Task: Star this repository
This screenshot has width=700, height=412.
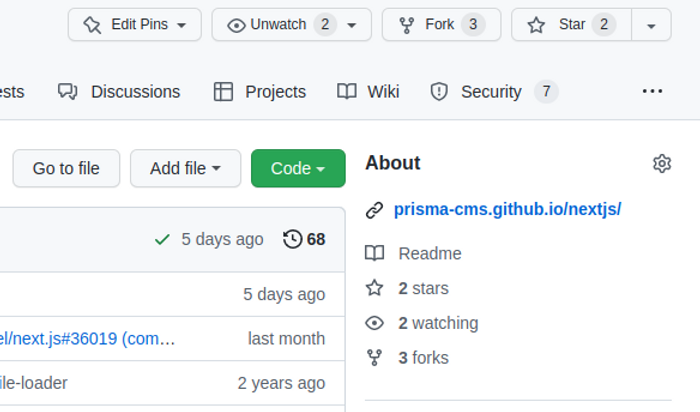Action: 571,25
